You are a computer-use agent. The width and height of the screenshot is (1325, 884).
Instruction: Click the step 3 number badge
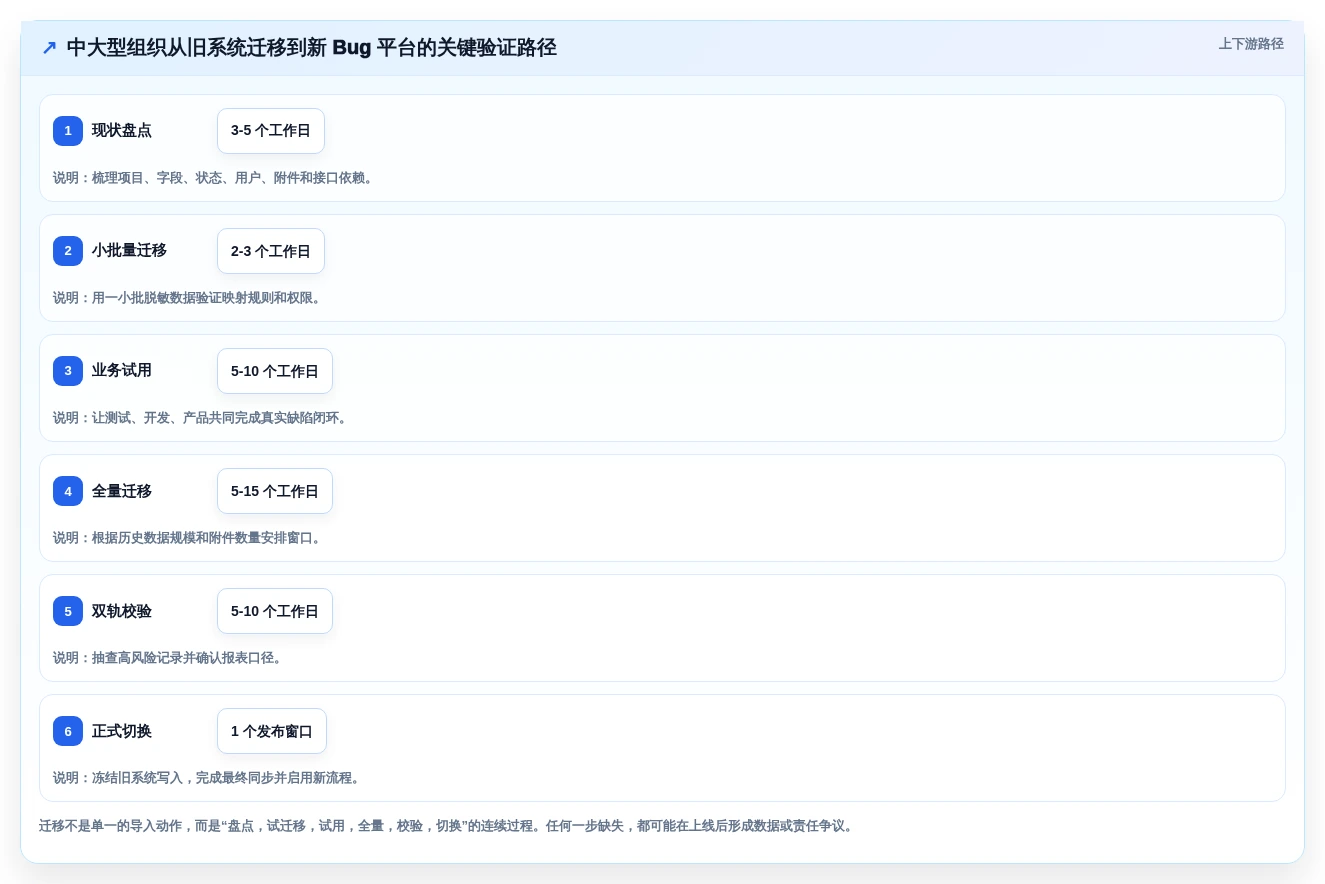click(68, 371)
